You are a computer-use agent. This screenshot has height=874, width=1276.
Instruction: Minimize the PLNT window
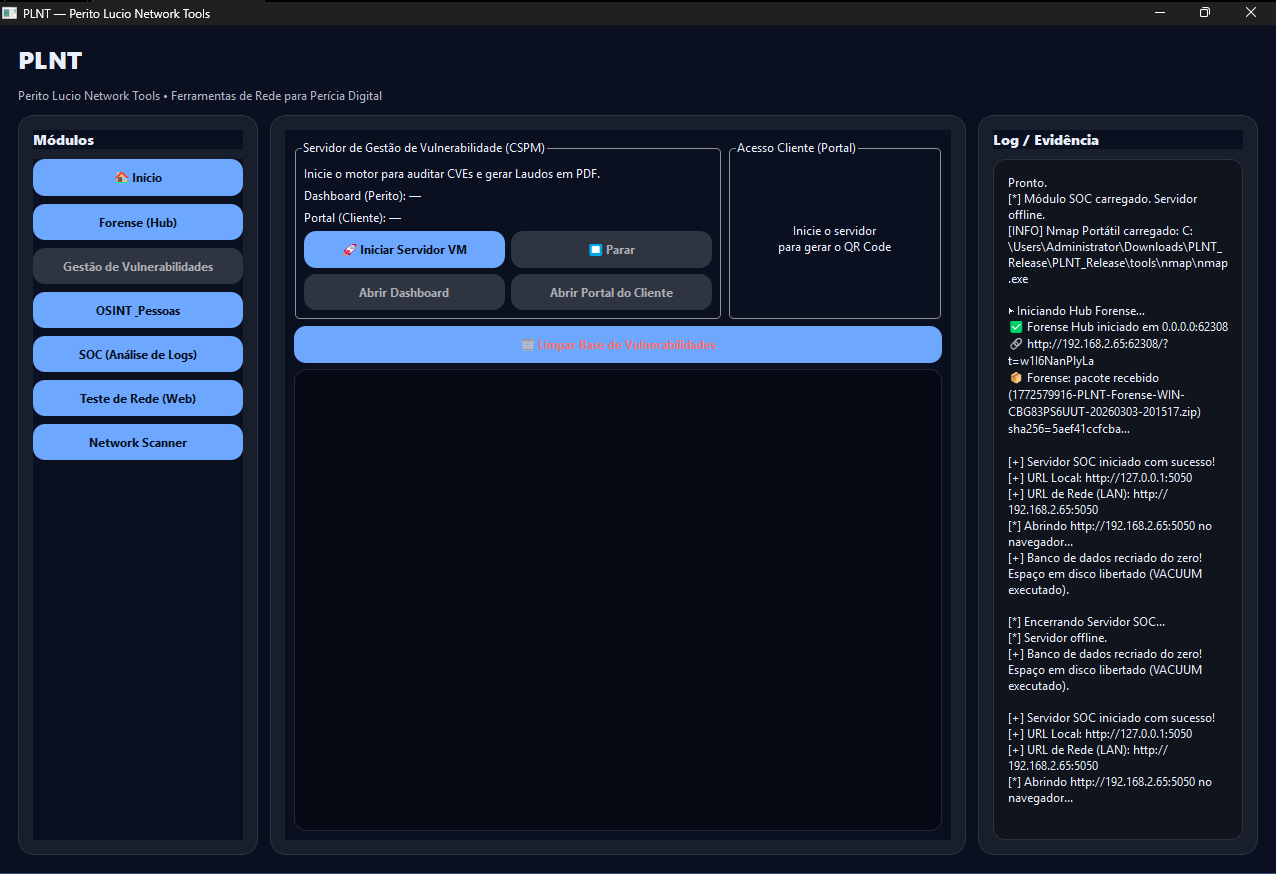tap(1160, 13)
